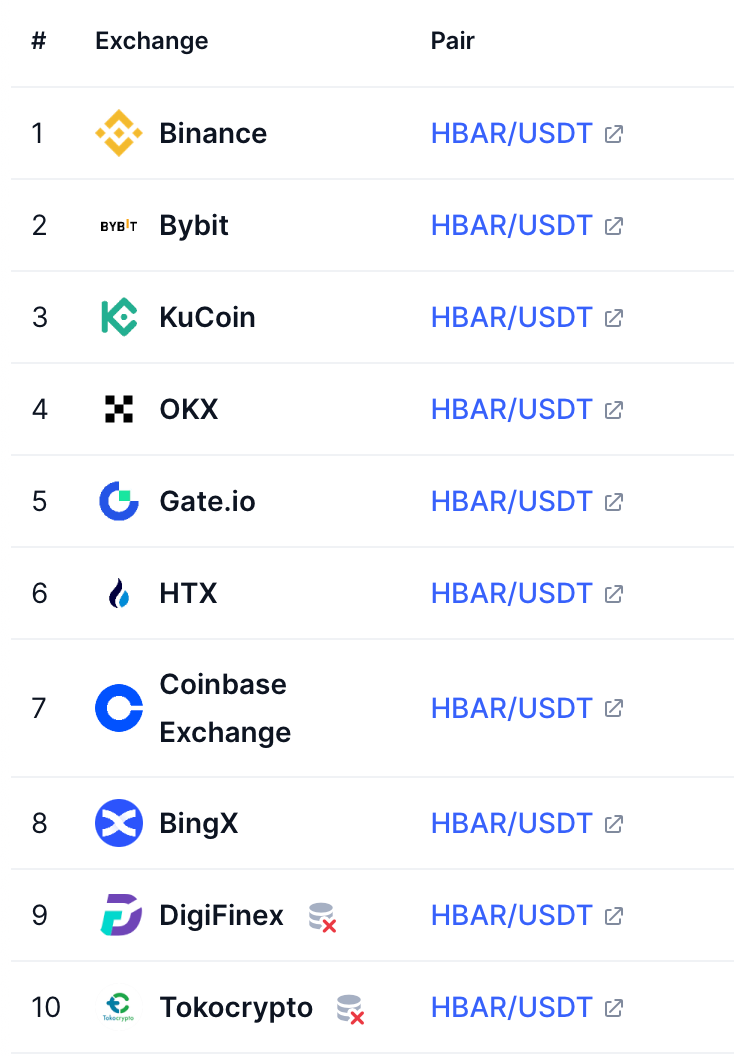Sort by the Pair column header
The height and width of the screenshot is (1056, 734).
tap(452, 41)
